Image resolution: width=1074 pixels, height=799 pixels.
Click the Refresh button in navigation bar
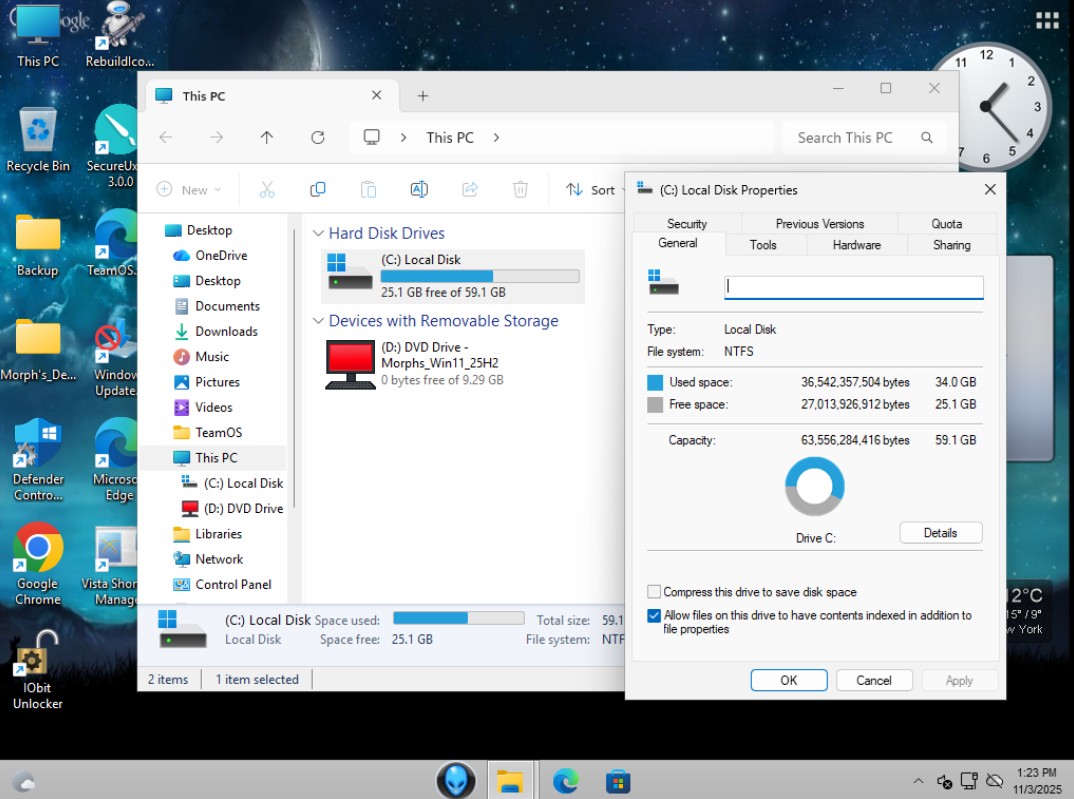point(318,138)
